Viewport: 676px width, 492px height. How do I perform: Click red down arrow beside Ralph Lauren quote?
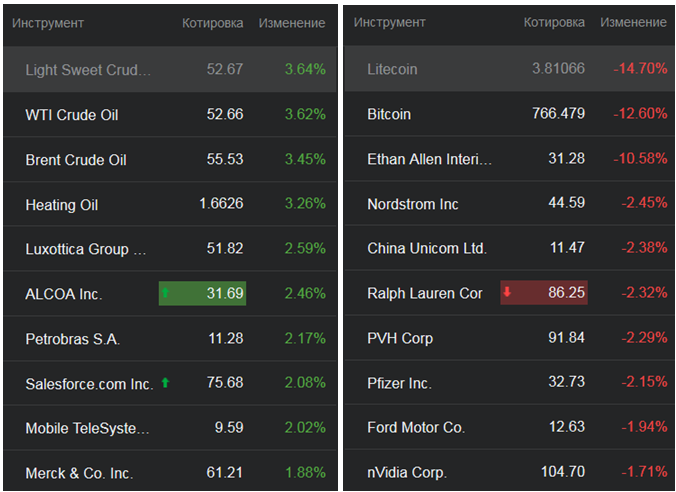click(x=507, y=293)
